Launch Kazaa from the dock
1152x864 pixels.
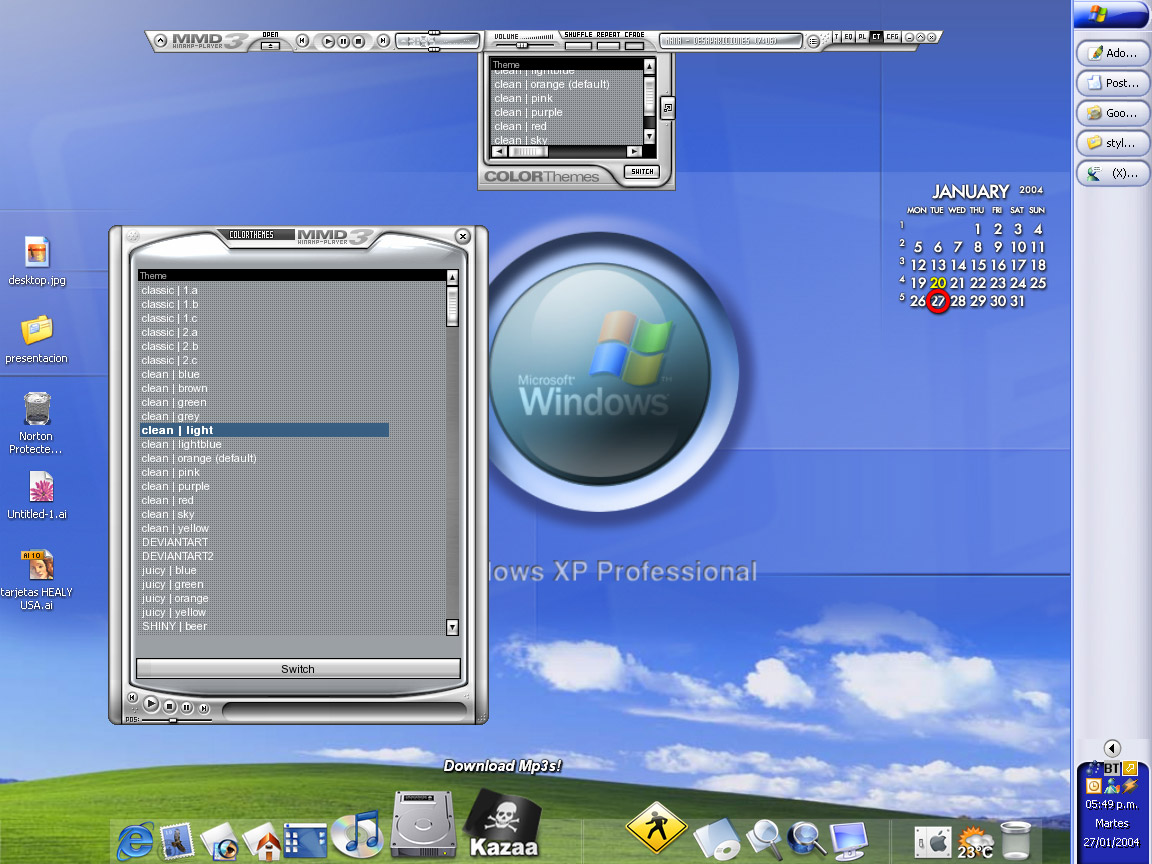click(x=503, y=823)
